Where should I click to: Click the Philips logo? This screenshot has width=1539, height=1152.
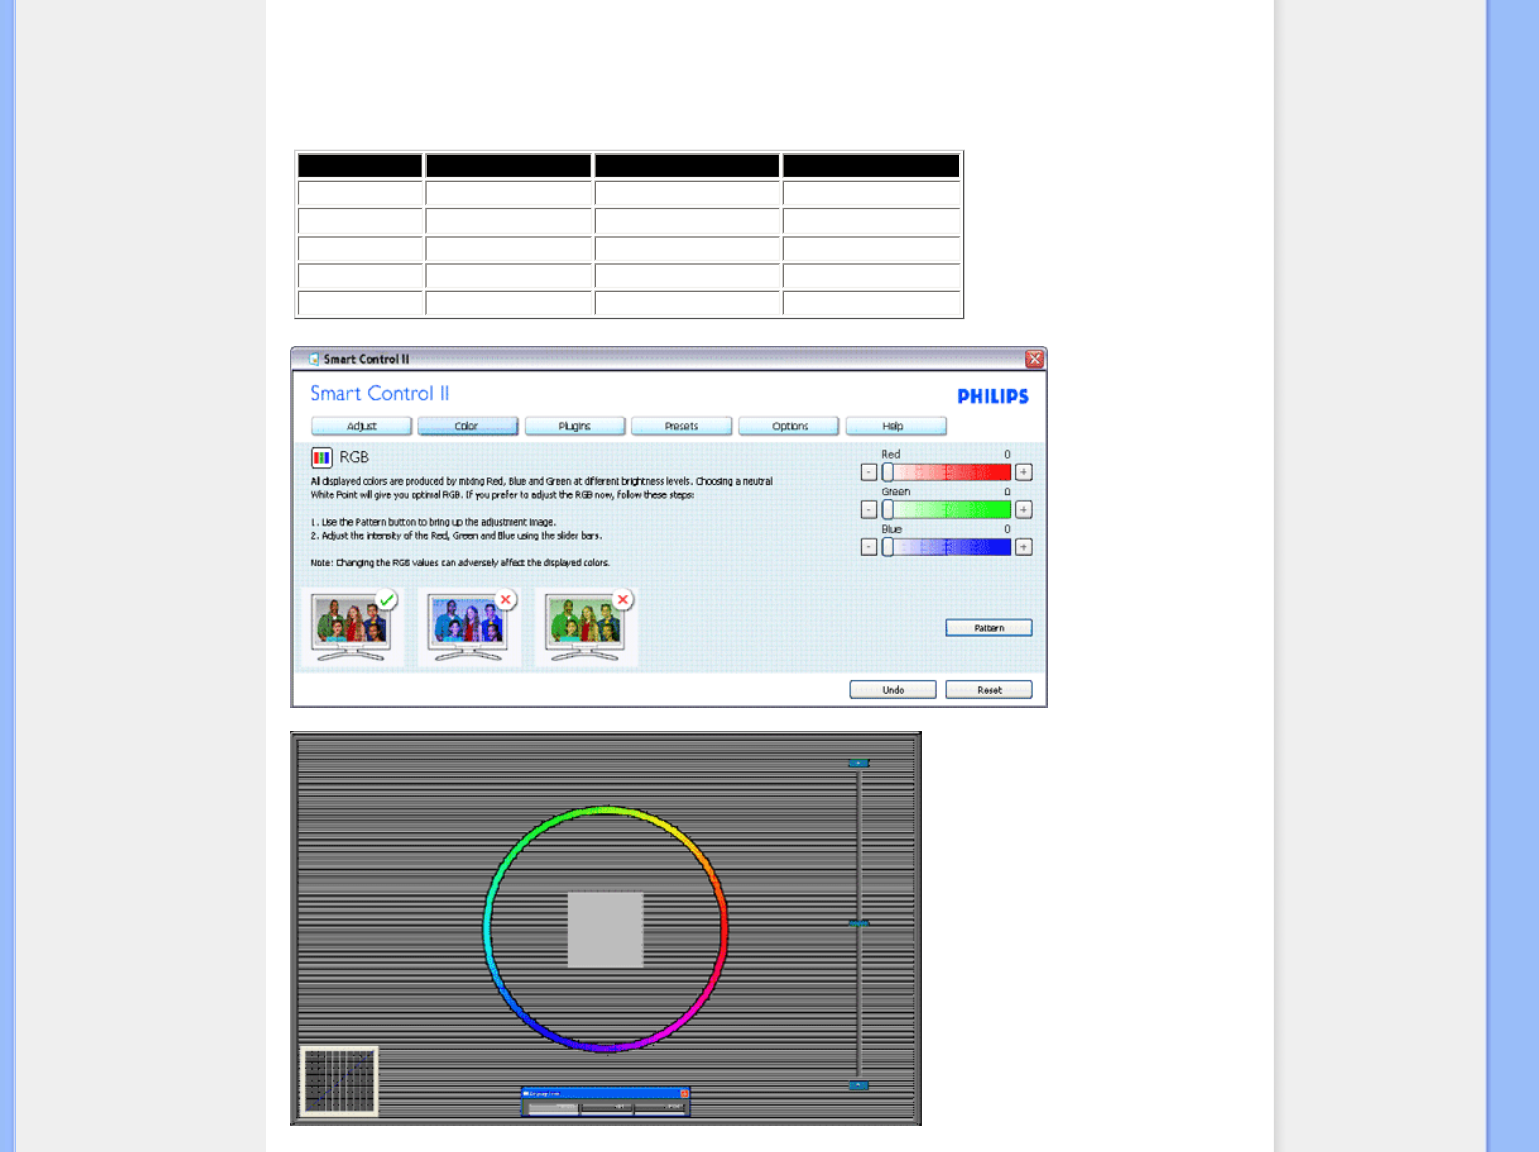pos(992,397)
